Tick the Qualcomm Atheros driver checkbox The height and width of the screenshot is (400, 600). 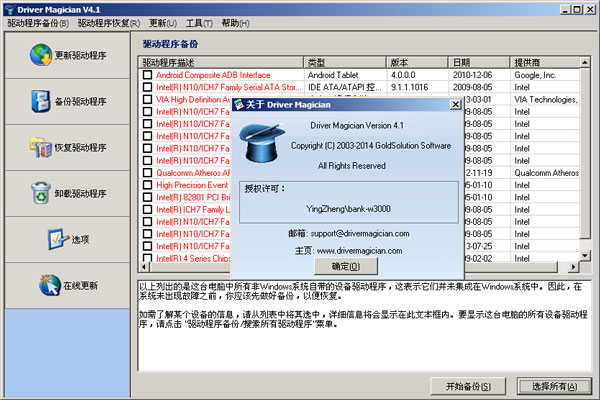147,173
